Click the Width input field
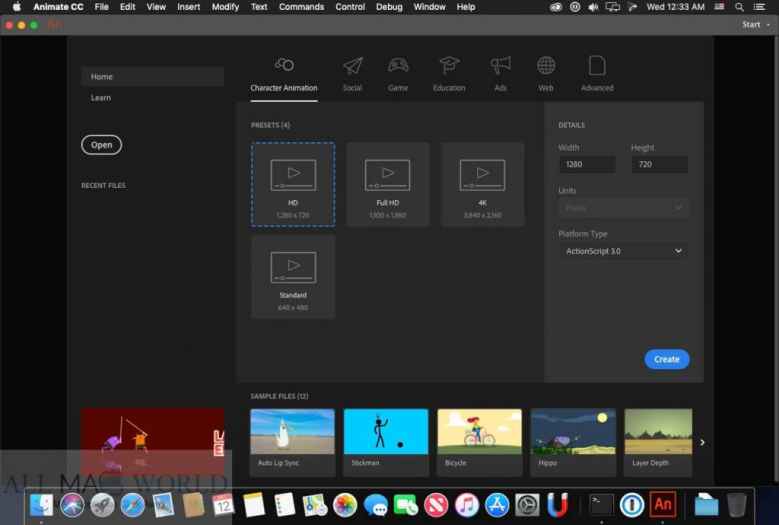Image resolution: width=779 pixels, height=525 pixels. [587, 164]
